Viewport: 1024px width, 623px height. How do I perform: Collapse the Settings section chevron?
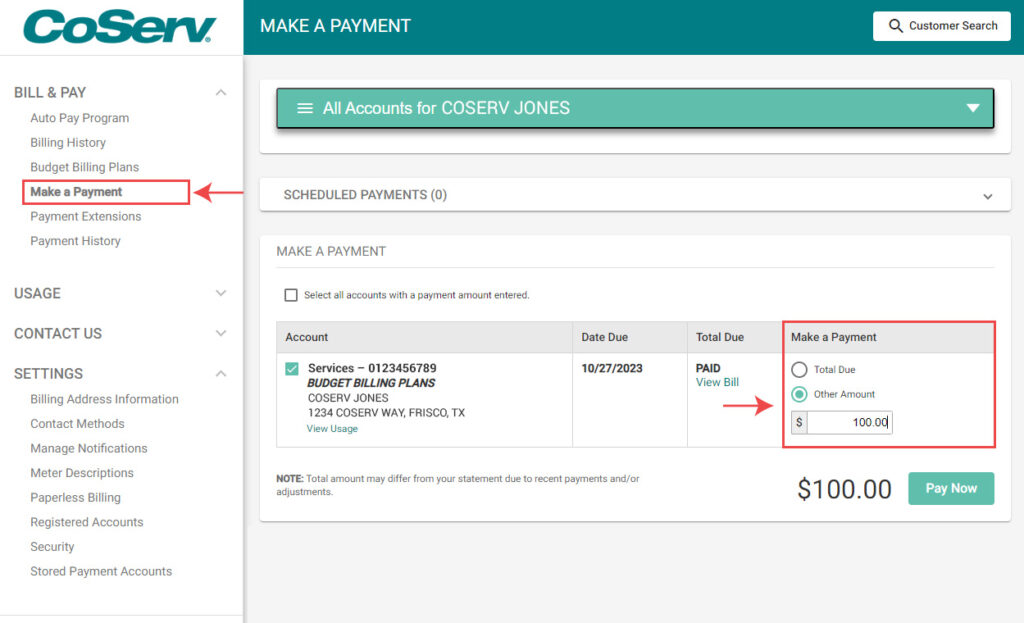tap(221, 374)
